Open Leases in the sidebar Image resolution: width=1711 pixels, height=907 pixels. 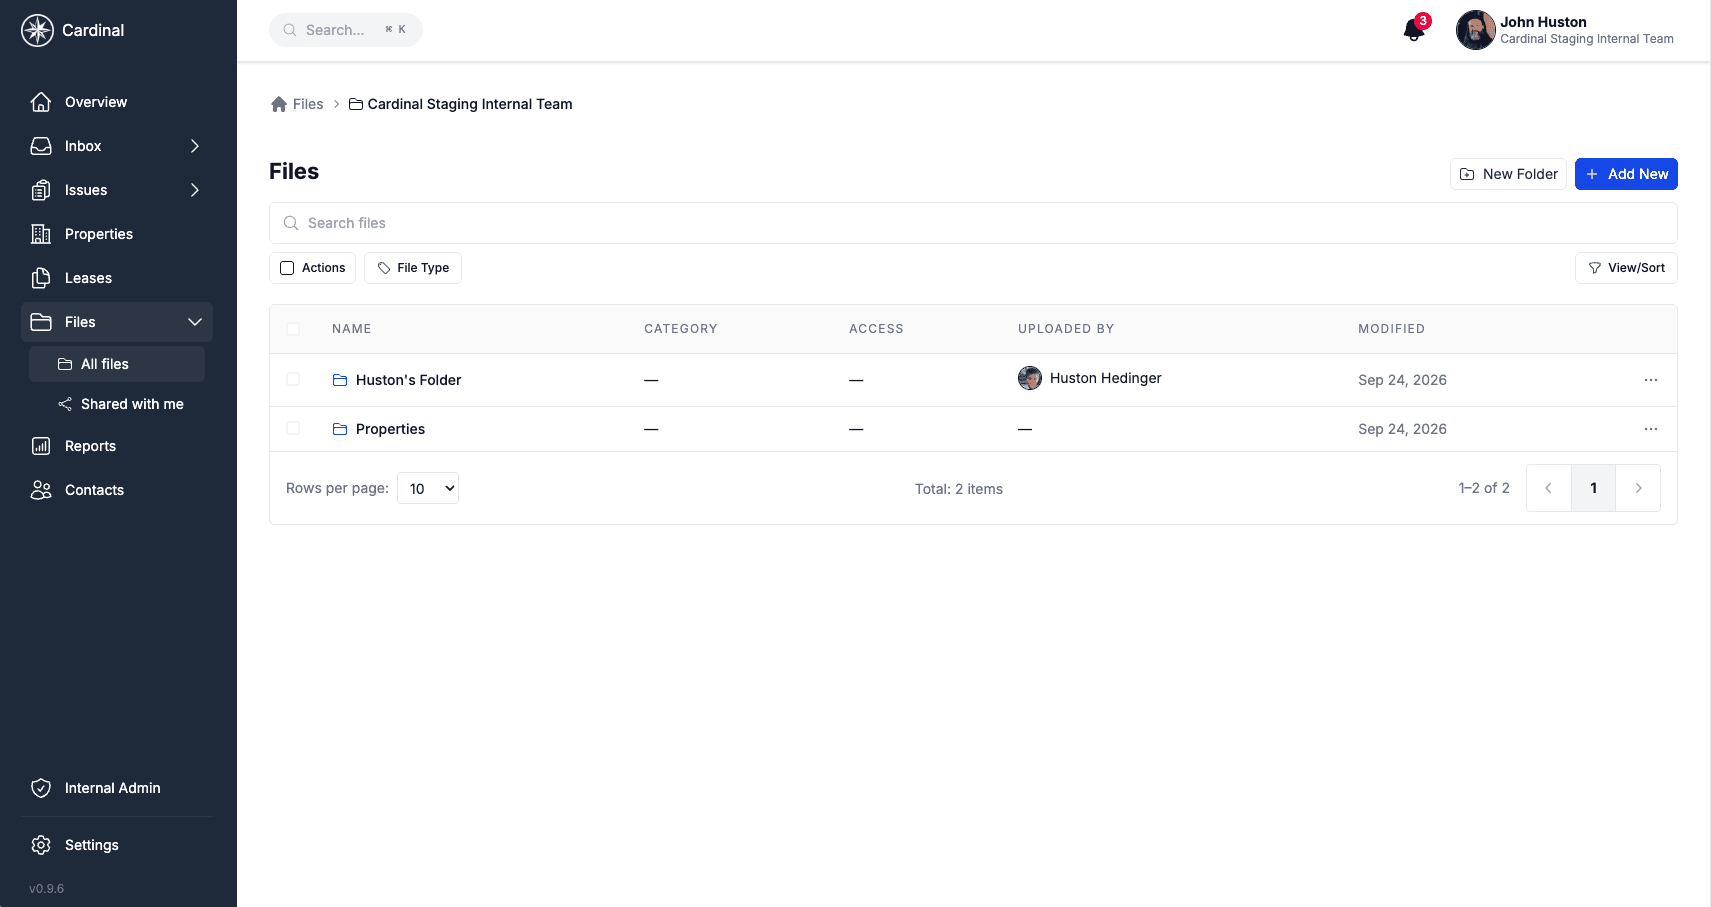117,278
